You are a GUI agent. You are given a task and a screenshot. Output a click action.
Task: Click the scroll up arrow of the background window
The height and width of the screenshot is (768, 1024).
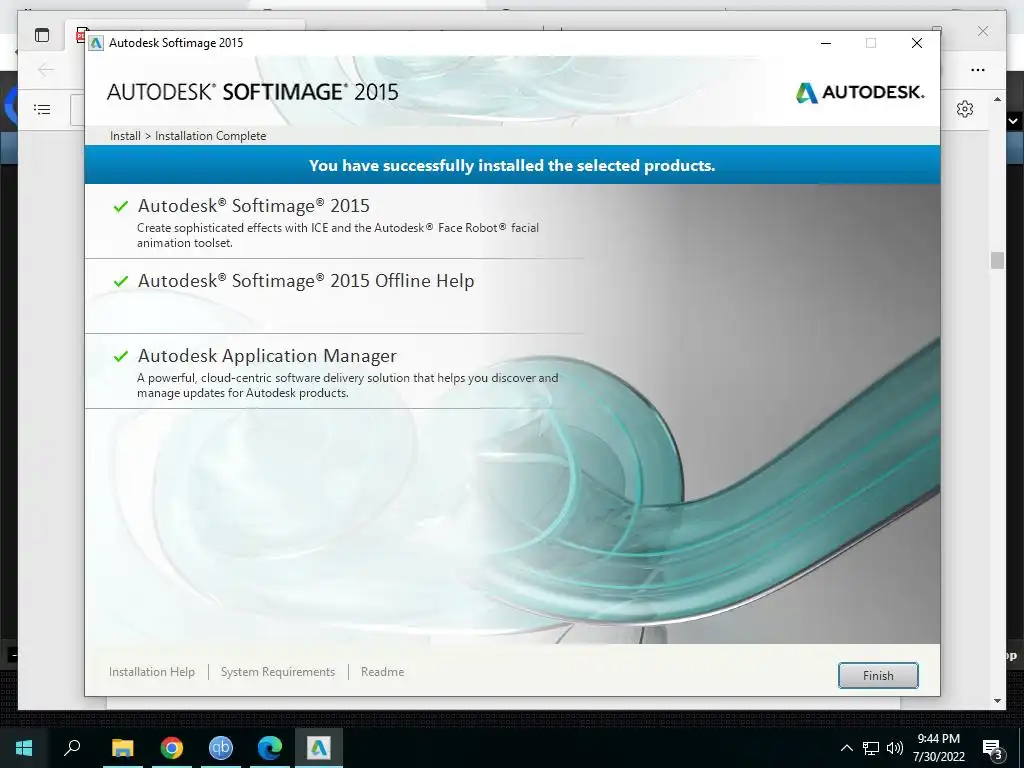(x=997, y=99)
